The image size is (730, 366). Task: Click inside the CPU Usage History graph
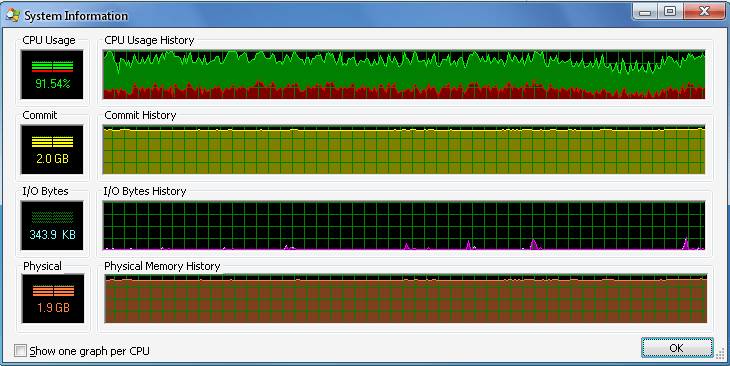(404, 75)
